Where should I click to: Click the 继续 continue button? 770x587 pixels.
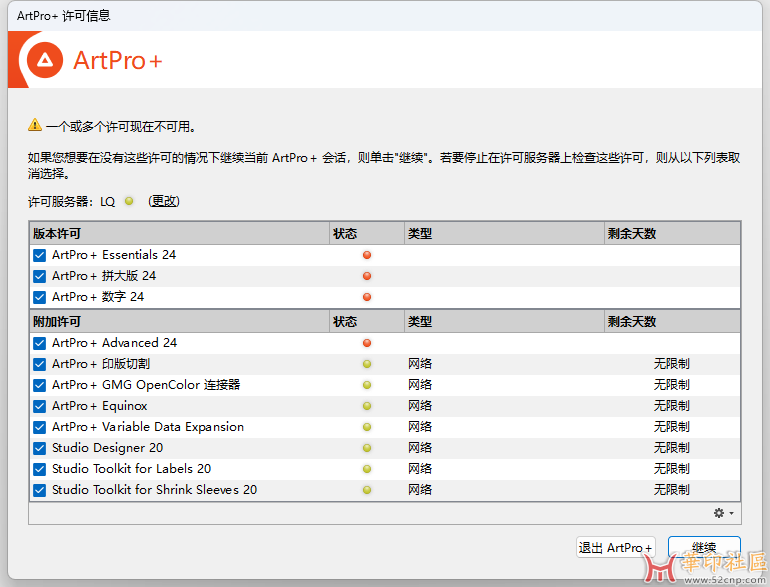coord(704,547)
